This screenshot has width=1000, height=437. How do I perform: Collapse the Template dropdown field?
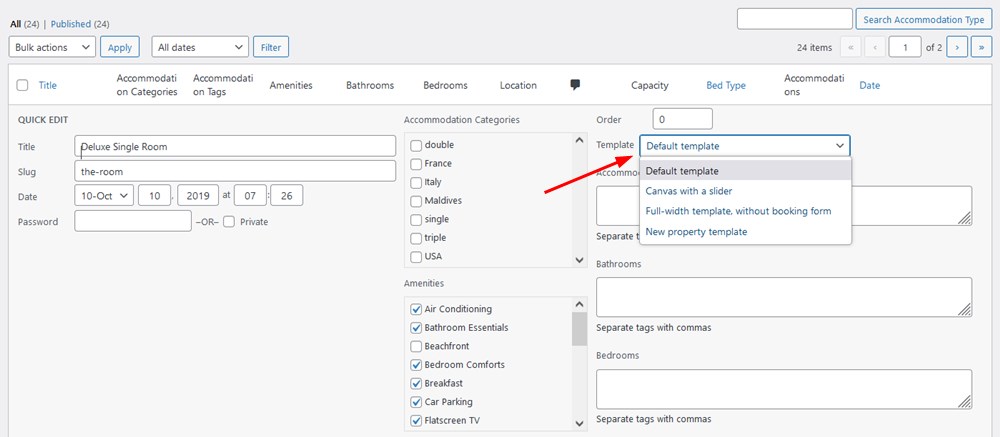[745, 145]
